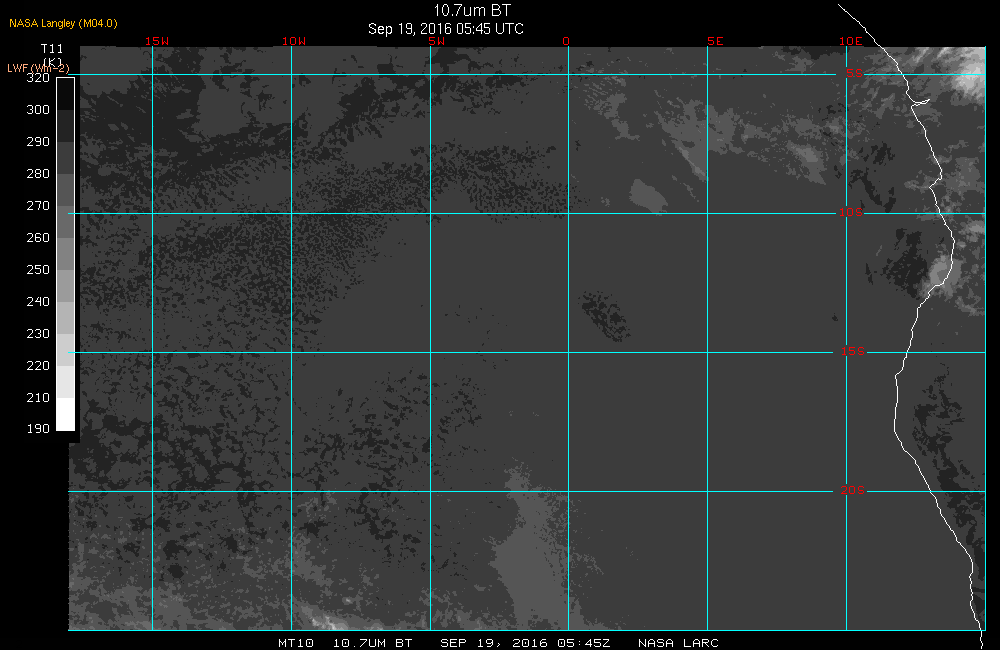The width and height of the screenshot is (1000, 650).
Task: Click the 260 value on the colorbar scale
Action: pos(38,237)
